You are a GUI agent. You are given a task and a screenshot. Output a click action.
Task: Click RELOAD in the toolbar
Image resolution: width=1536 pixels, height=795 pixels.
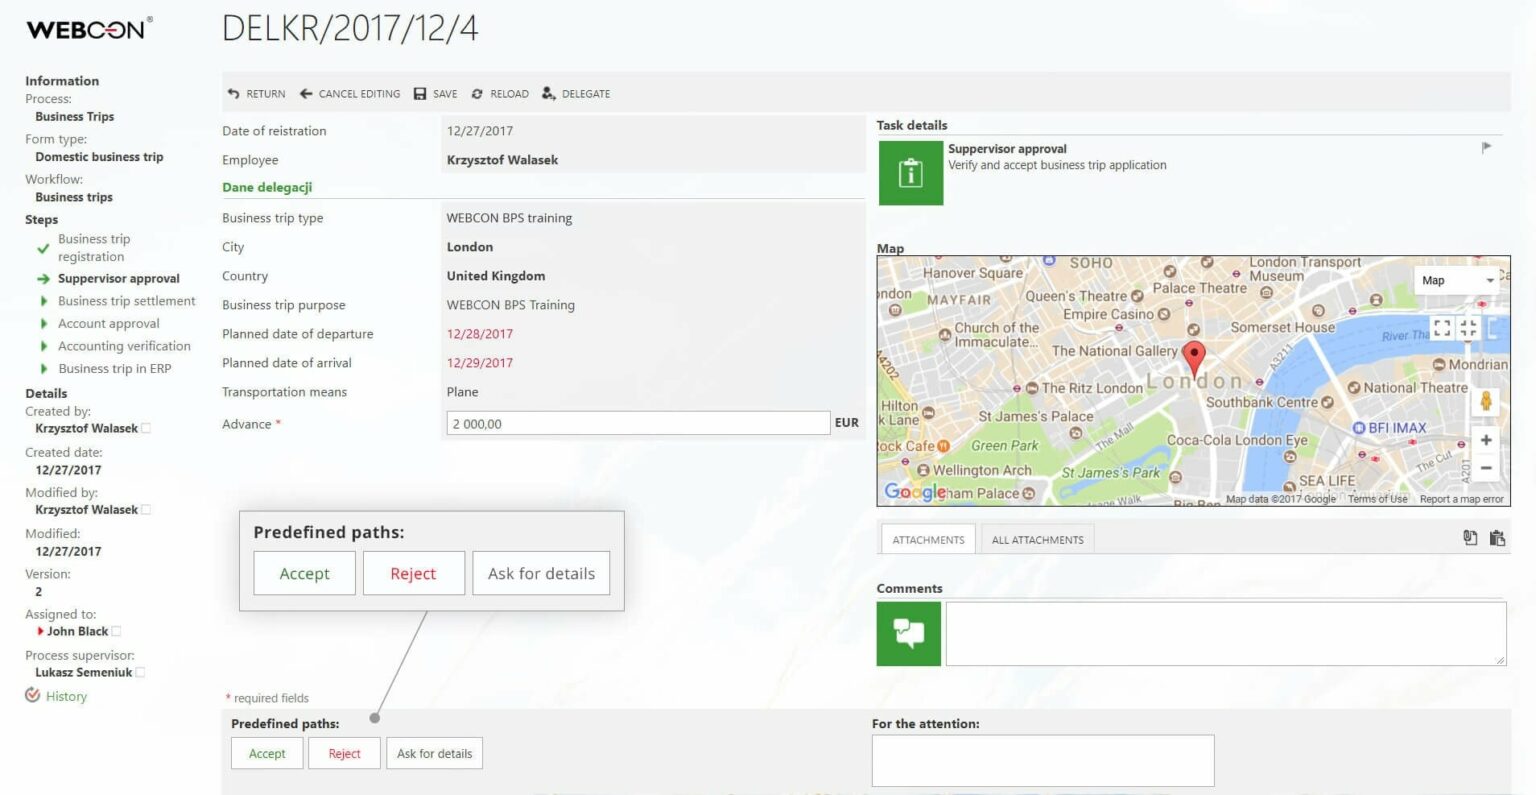click(x=499, y=94)
